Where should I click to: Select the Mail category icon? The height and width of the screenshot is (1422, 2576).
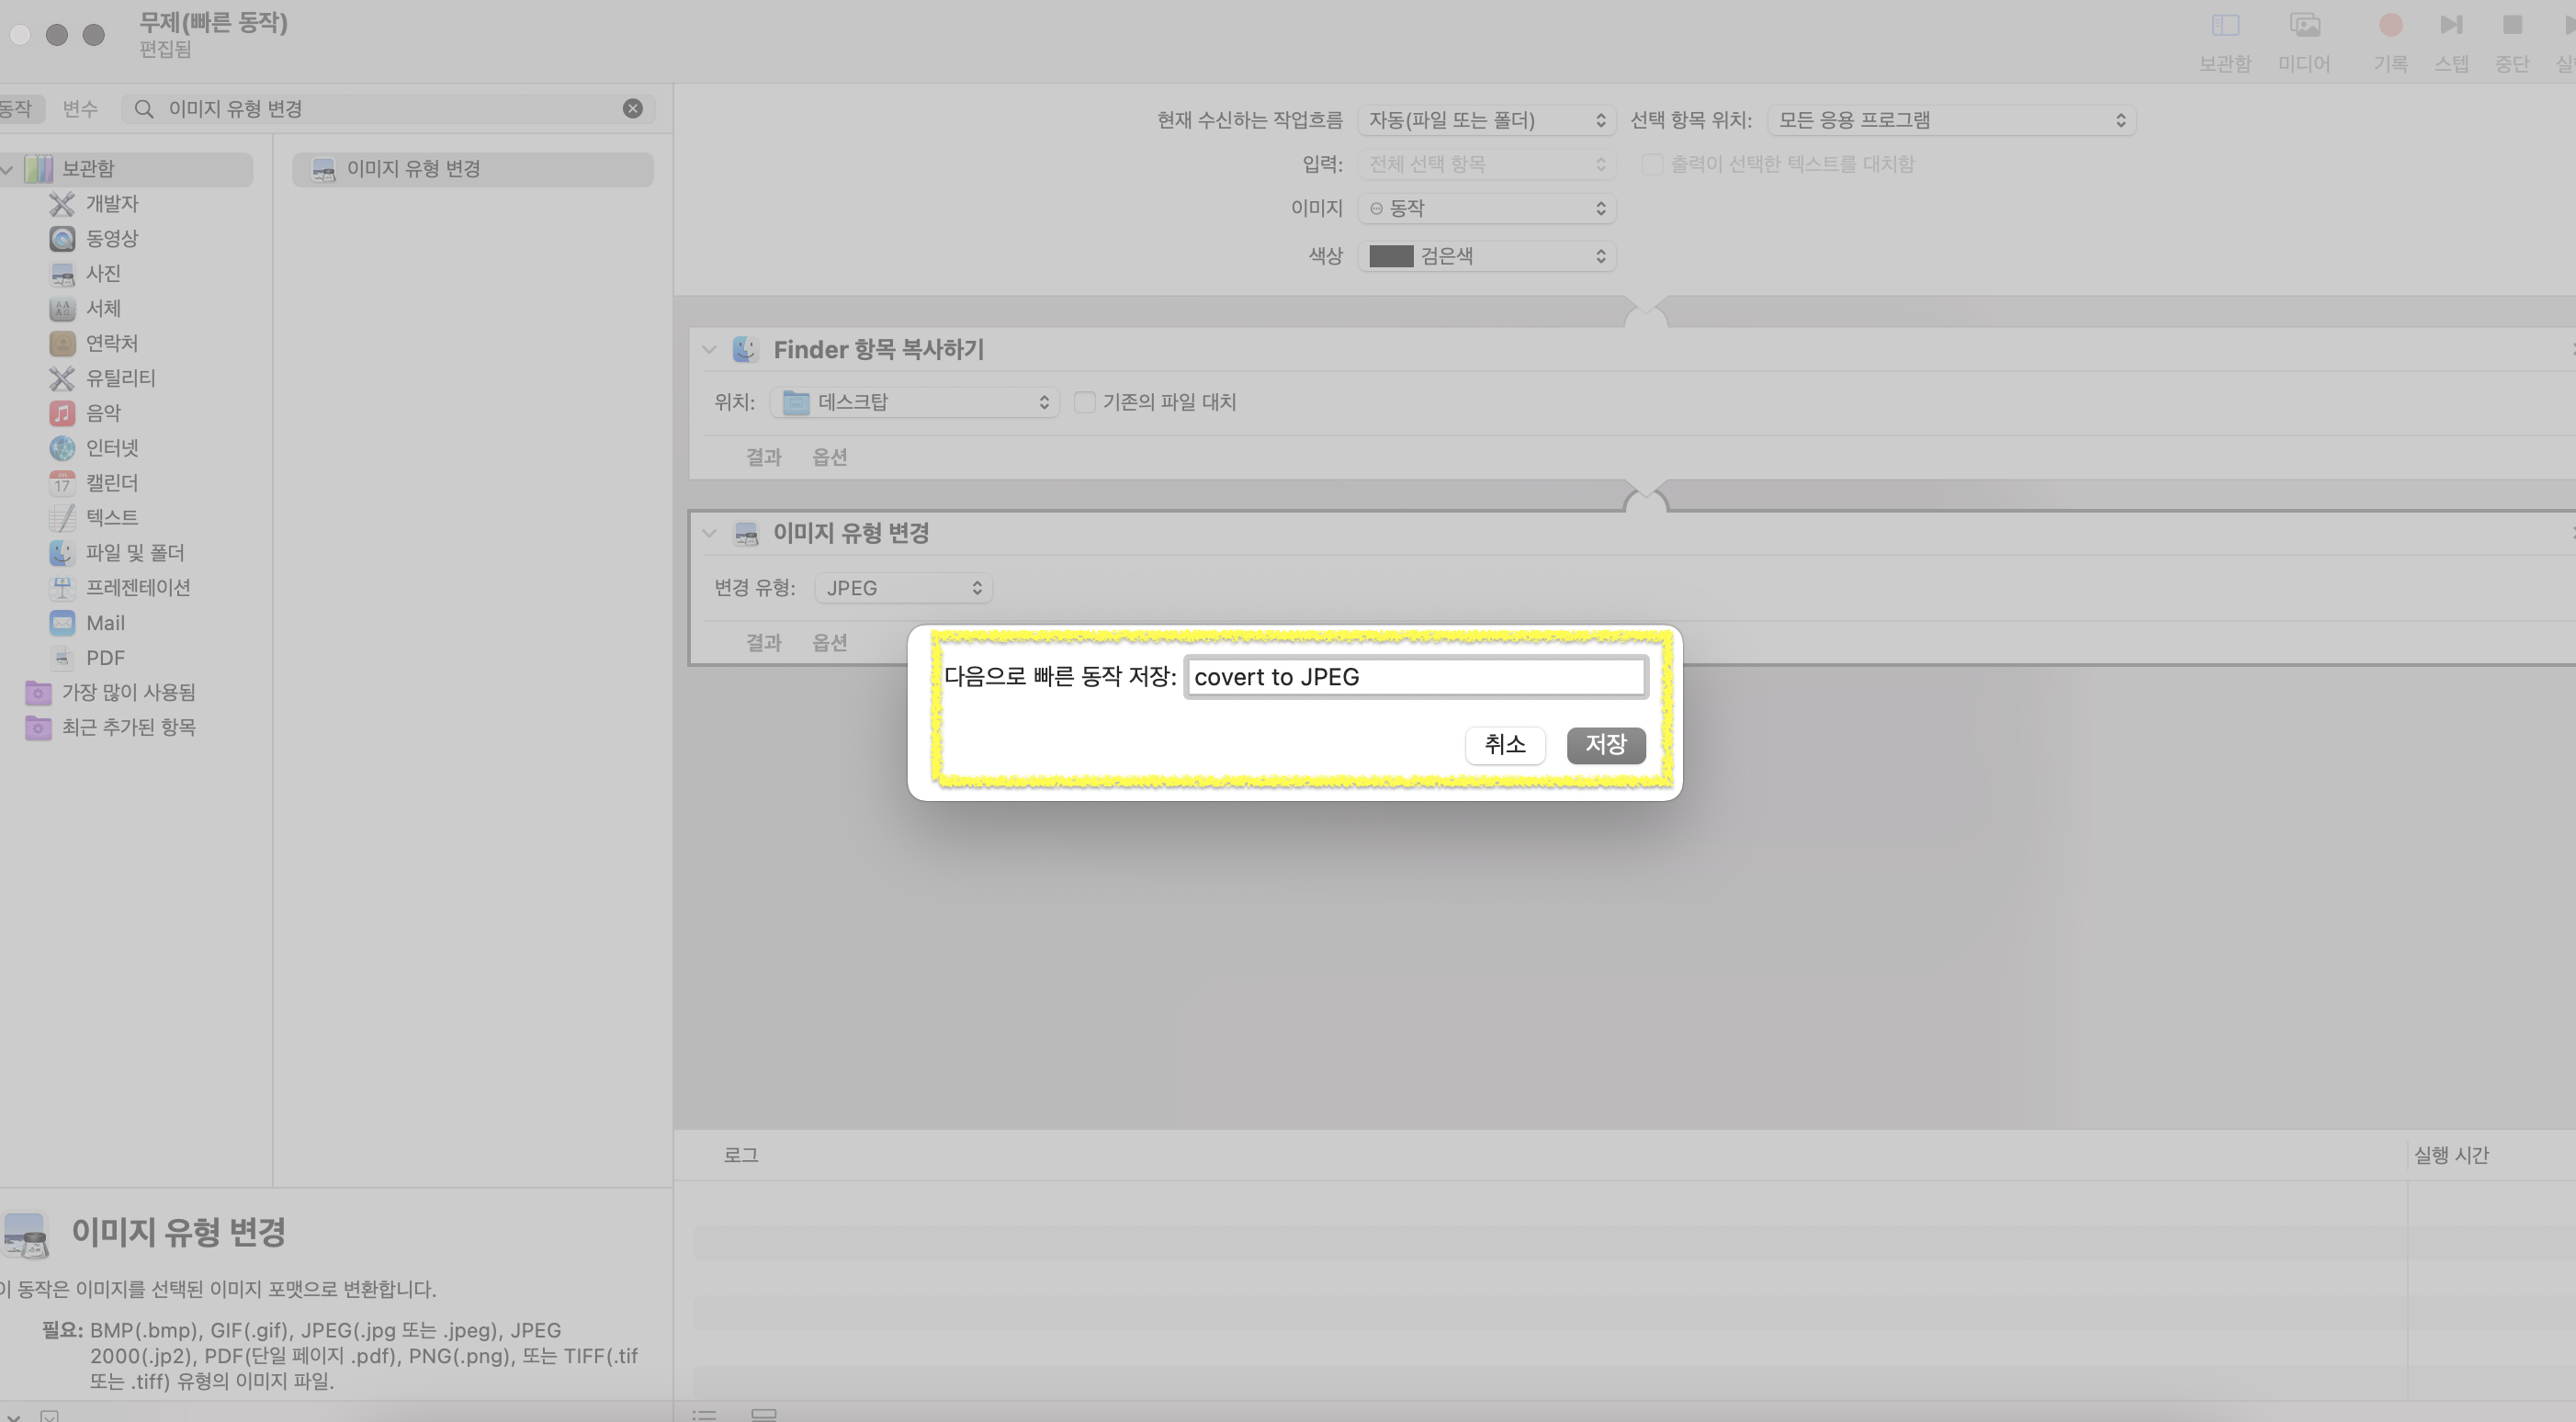62,623
